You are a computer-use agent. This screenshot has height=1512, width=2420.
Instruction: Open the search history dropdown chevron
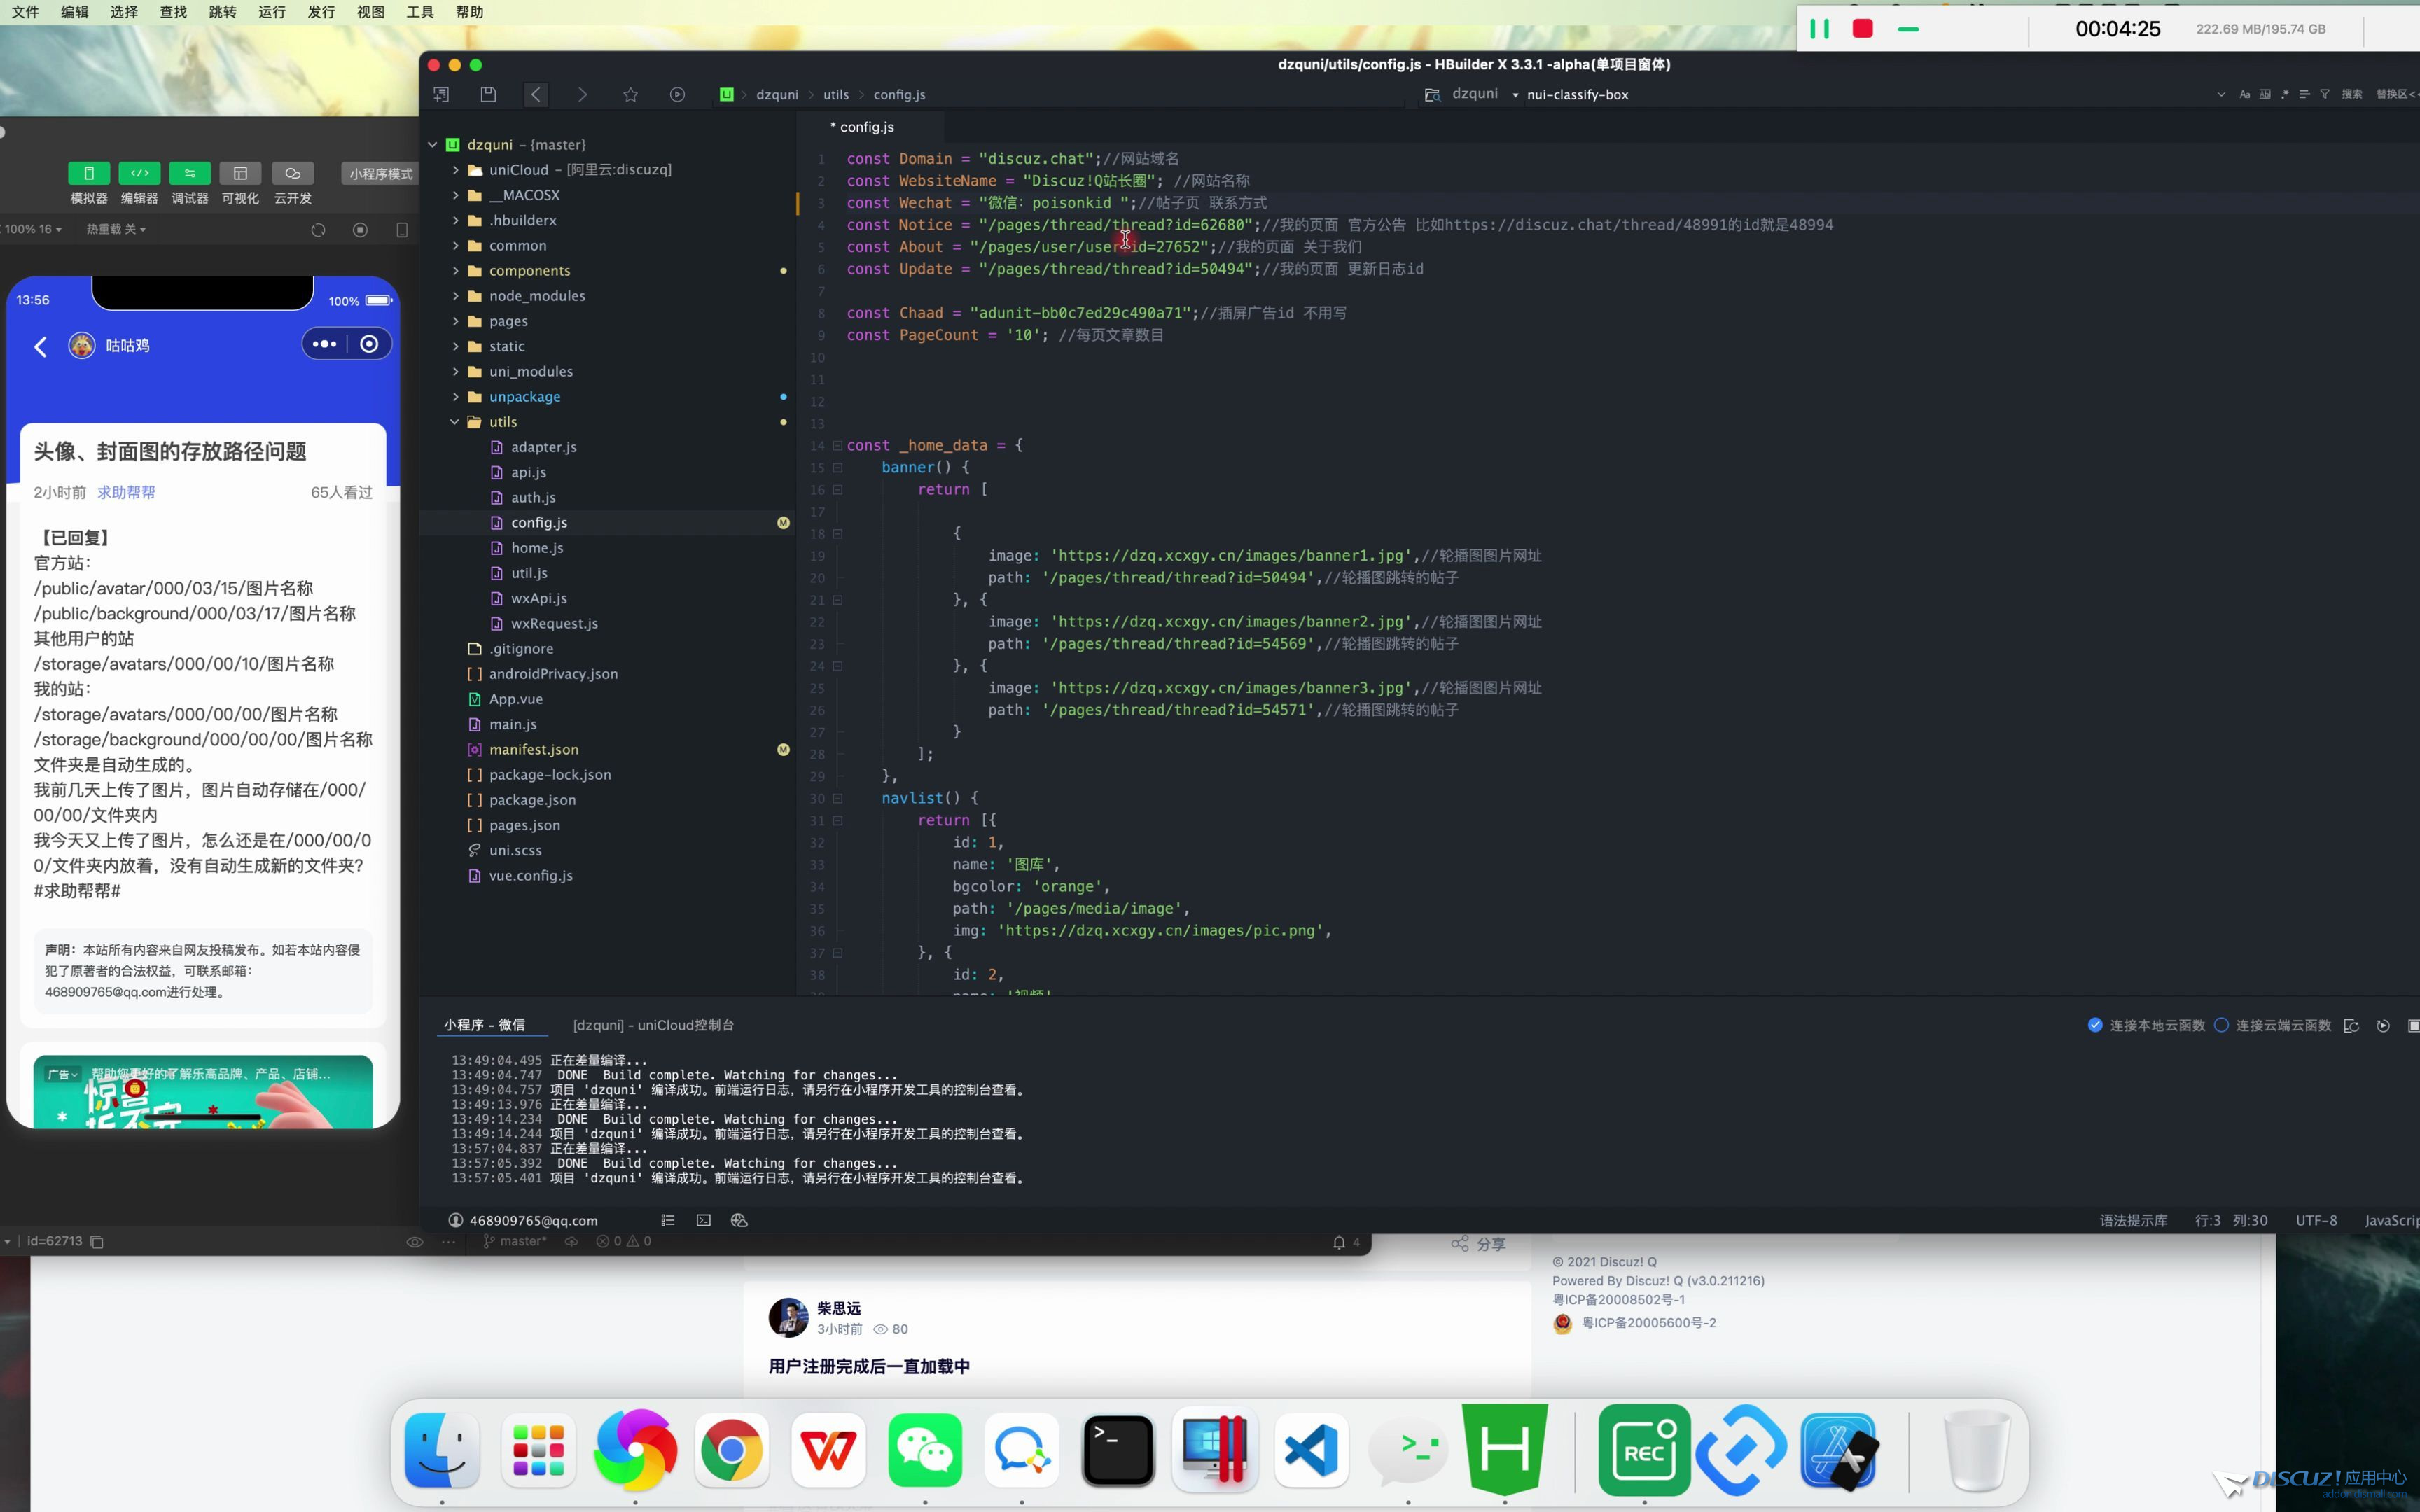click(2221, 94)
